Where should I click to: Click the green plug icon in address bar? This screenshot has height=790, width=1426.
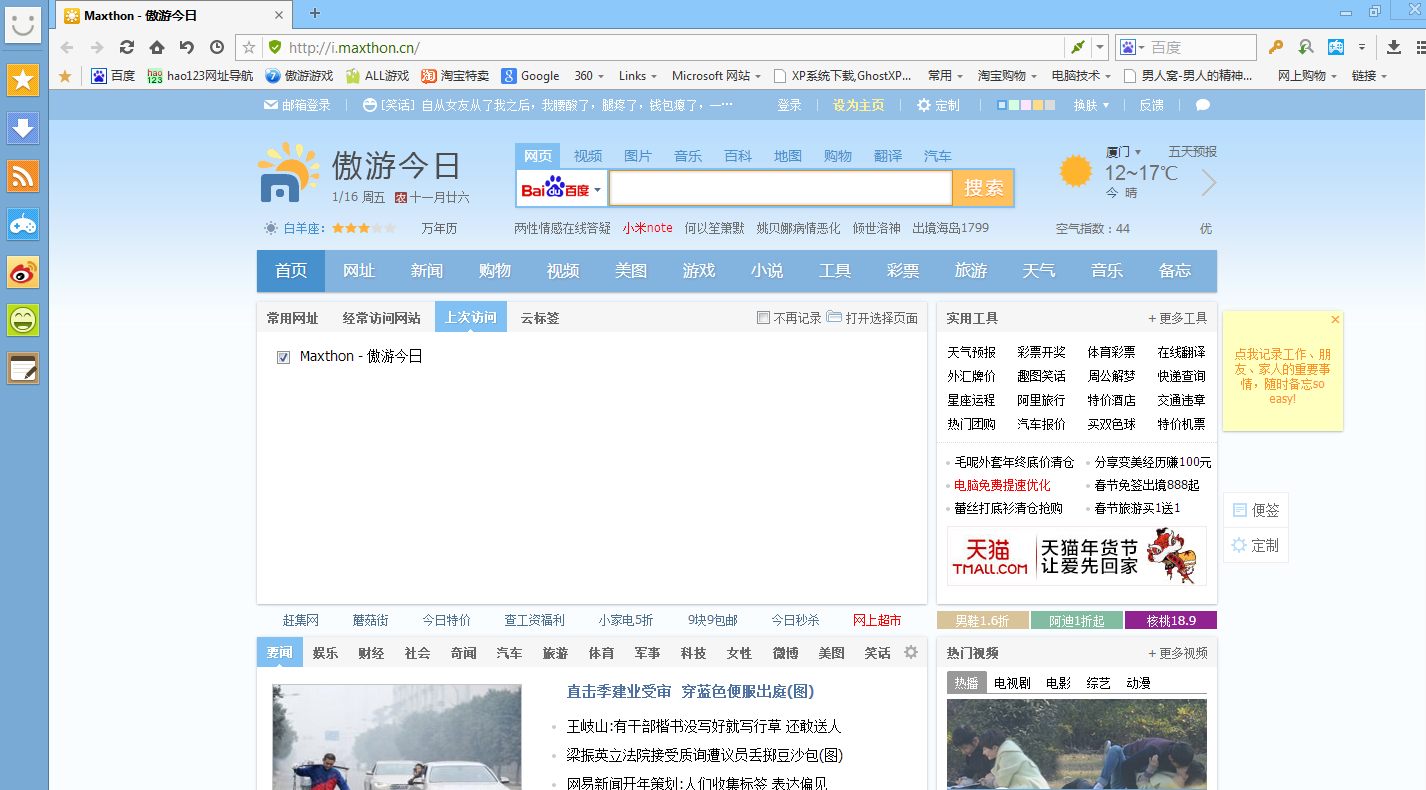tap(1077, 47)
